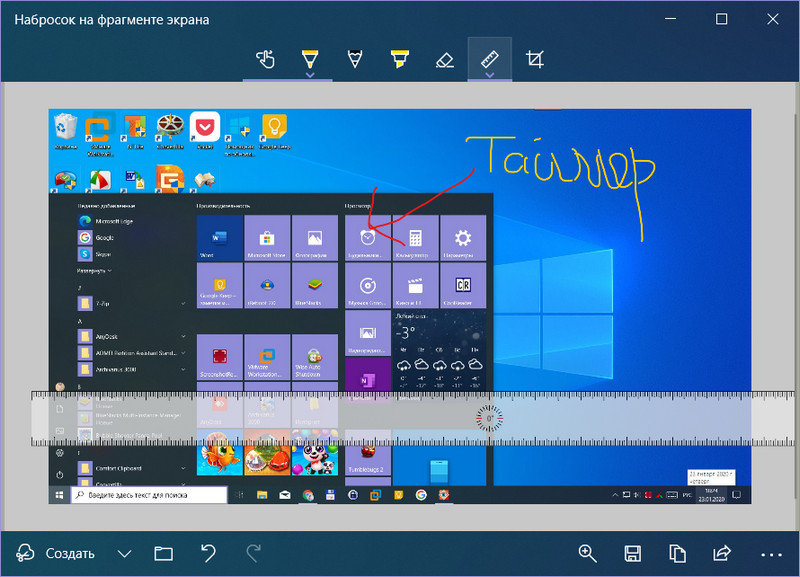
Task: Click Word tile in captured Start menu
Action: click(220, 238)
